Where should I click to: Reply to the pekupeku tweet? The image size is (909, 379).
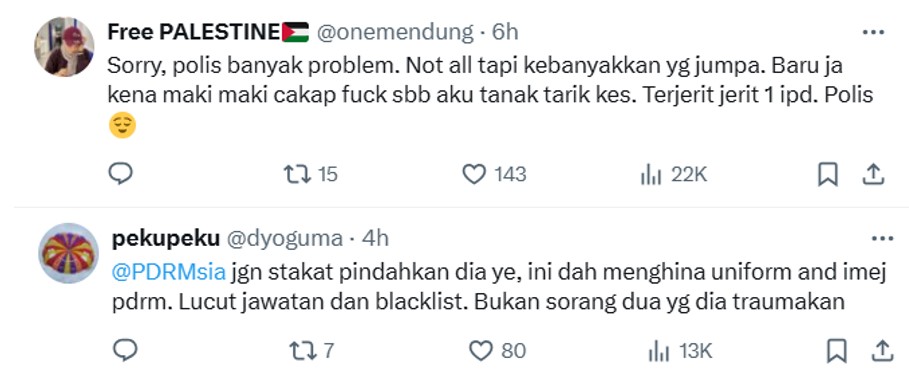(x=125, y=350)
